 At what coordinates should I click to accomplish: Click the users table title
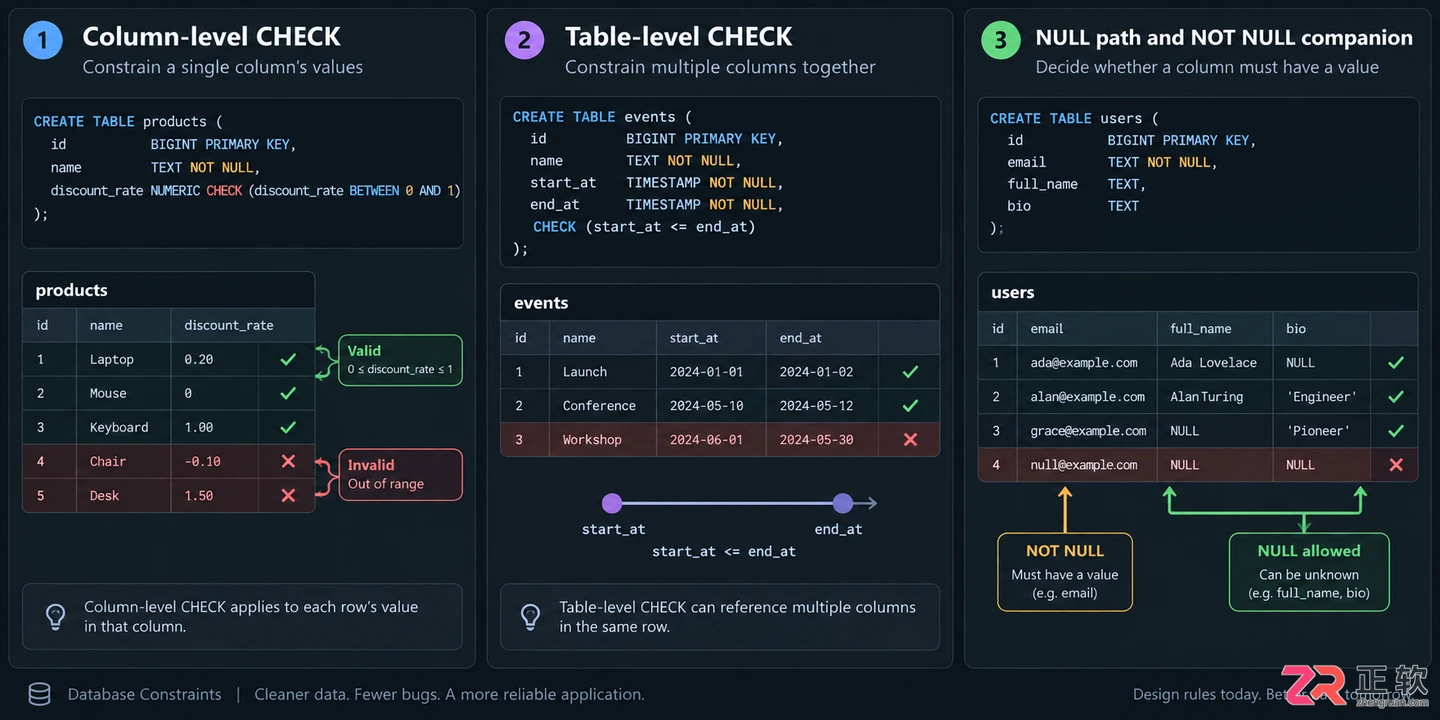coord(1013,292)
